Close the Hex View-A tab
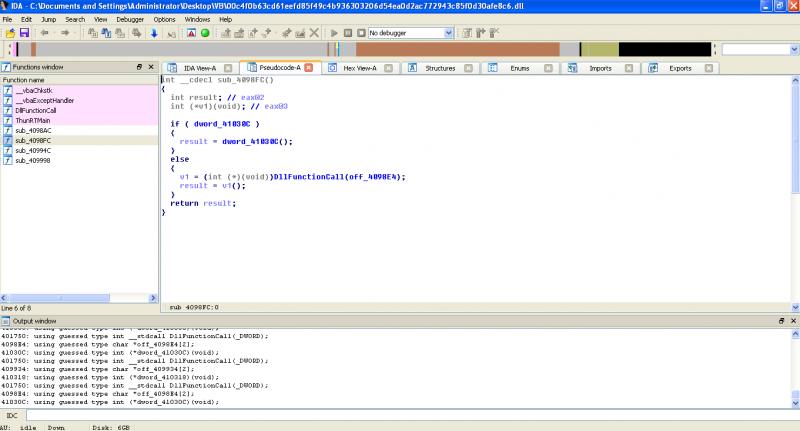800x431 pixels. point(388,68)
